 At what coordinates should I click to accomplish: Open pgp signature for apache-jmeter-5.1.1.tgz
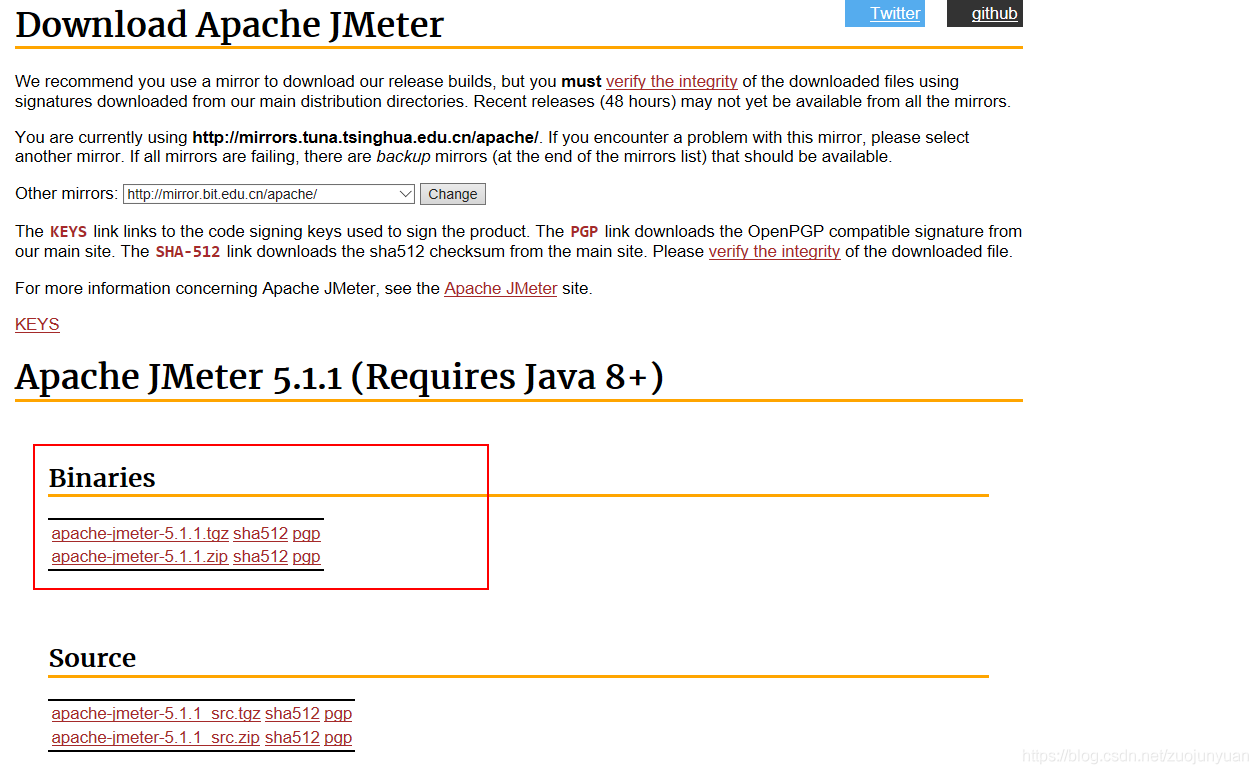tap(306, 533)
